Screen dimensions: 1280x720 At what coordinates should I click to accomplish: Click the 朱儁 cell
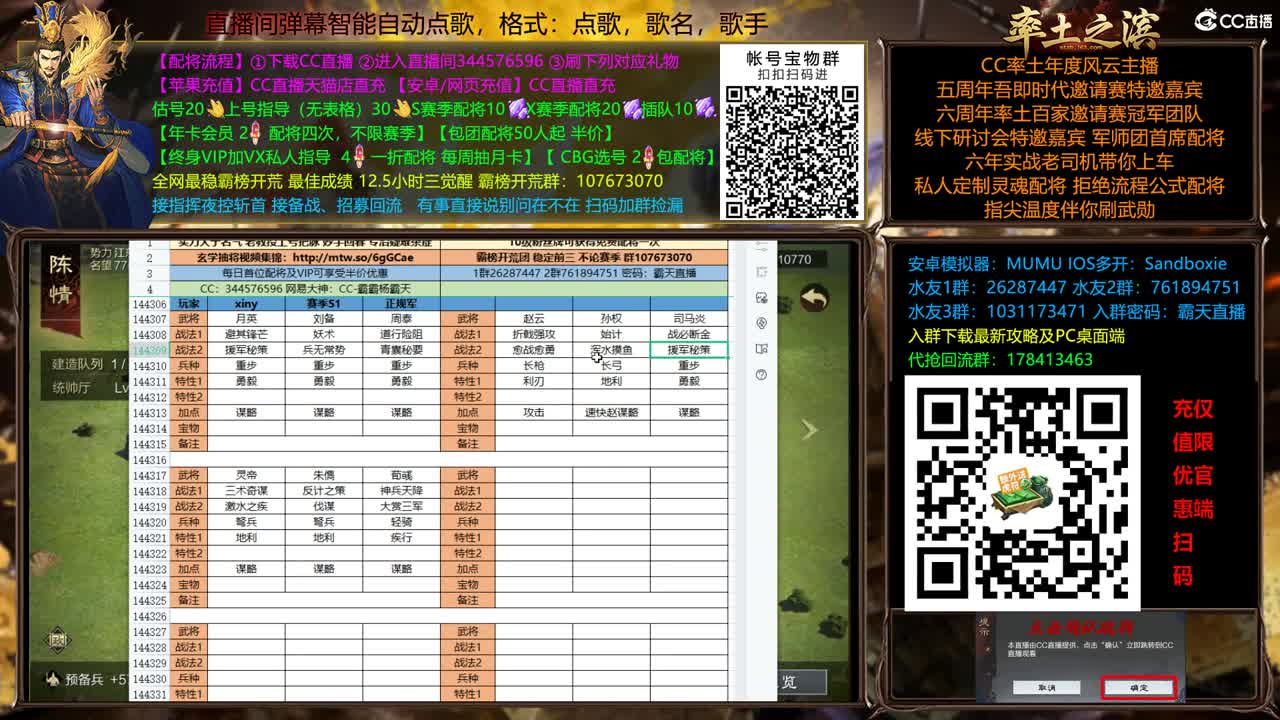coord(324,475)
